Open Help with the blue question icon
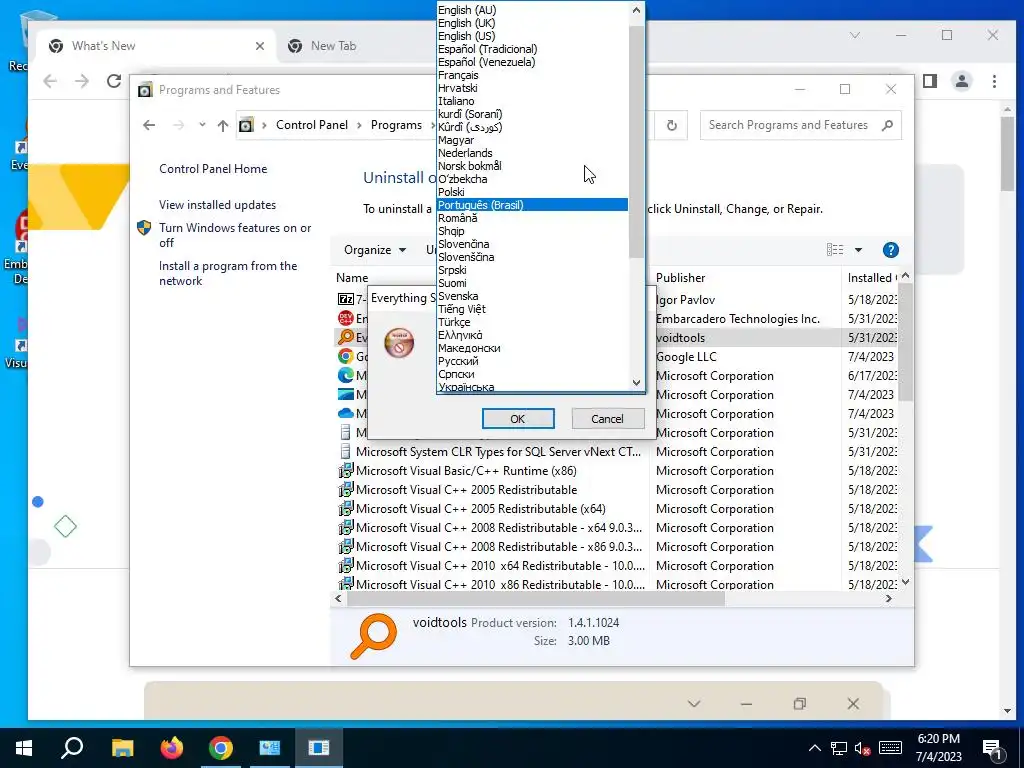 point(890,249)
